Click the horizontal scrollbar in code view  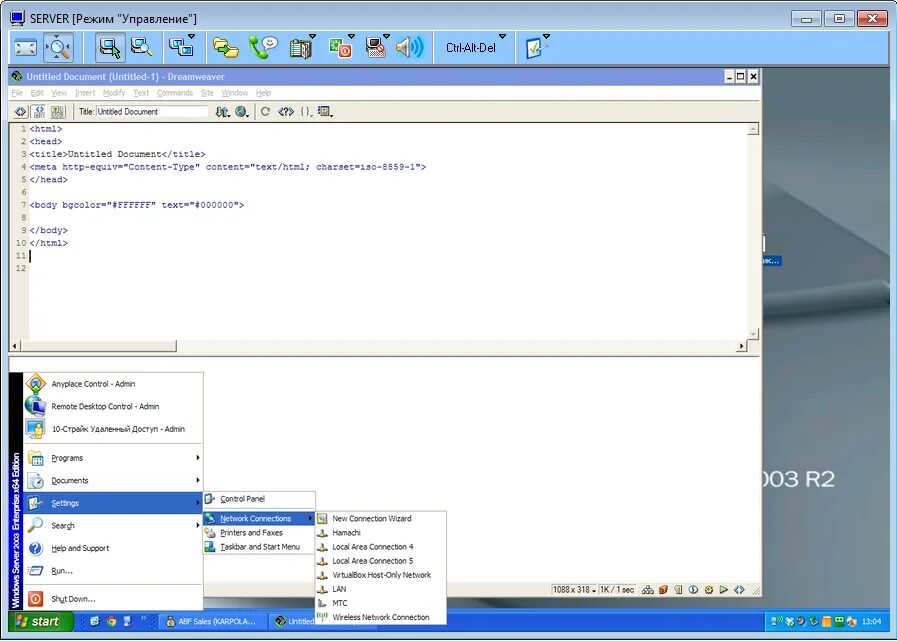click(98, 346)
